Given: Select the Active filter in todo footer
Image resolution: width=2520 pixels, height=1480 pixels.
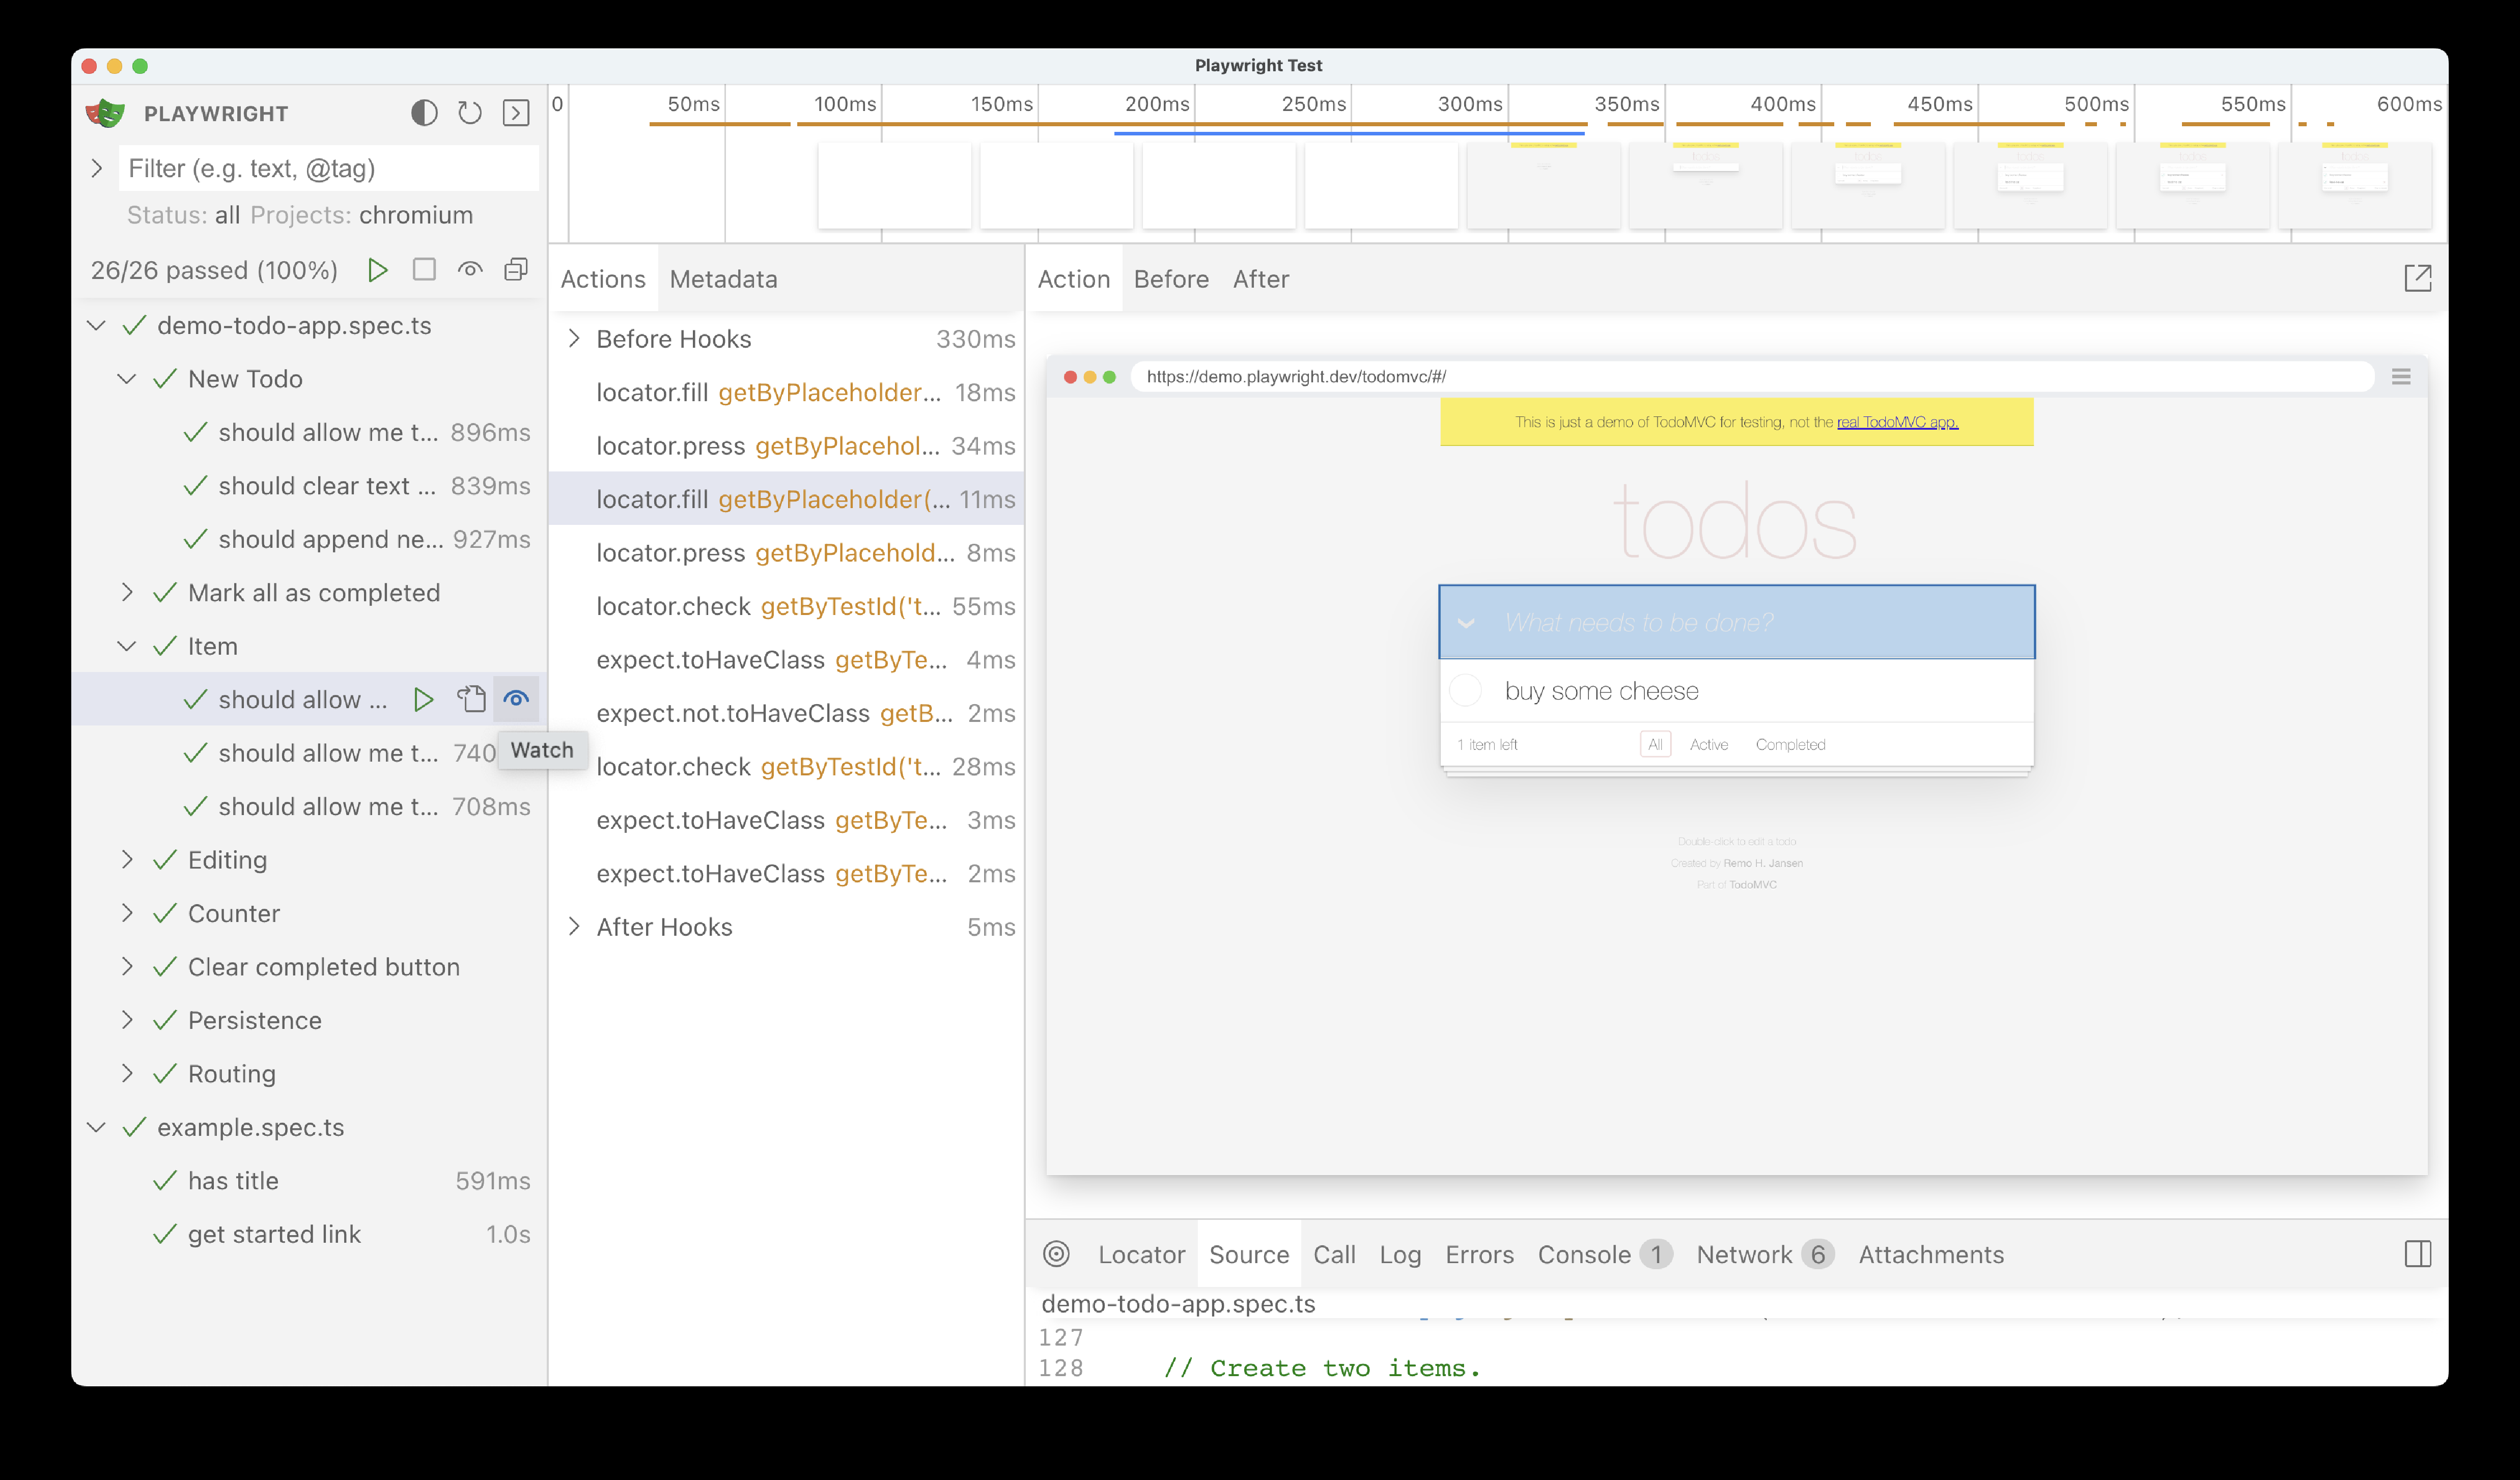Looking at the screenshot, I should (1708, 744).
